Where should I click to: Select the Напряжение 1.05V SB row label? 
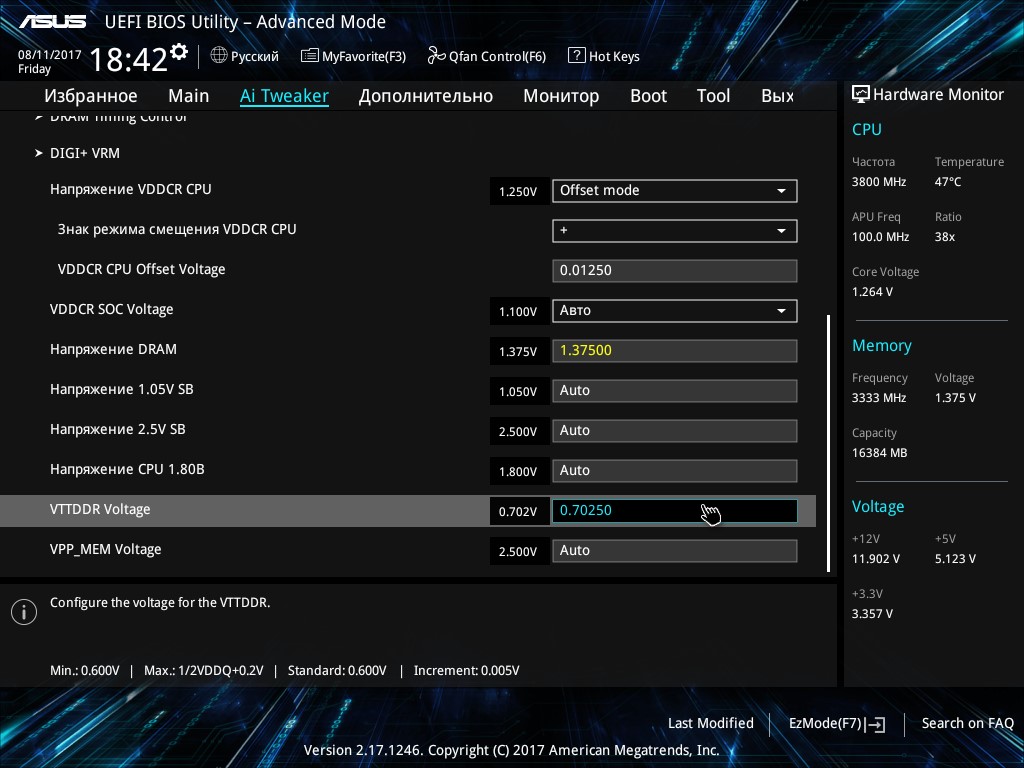[x=121, y=389]
